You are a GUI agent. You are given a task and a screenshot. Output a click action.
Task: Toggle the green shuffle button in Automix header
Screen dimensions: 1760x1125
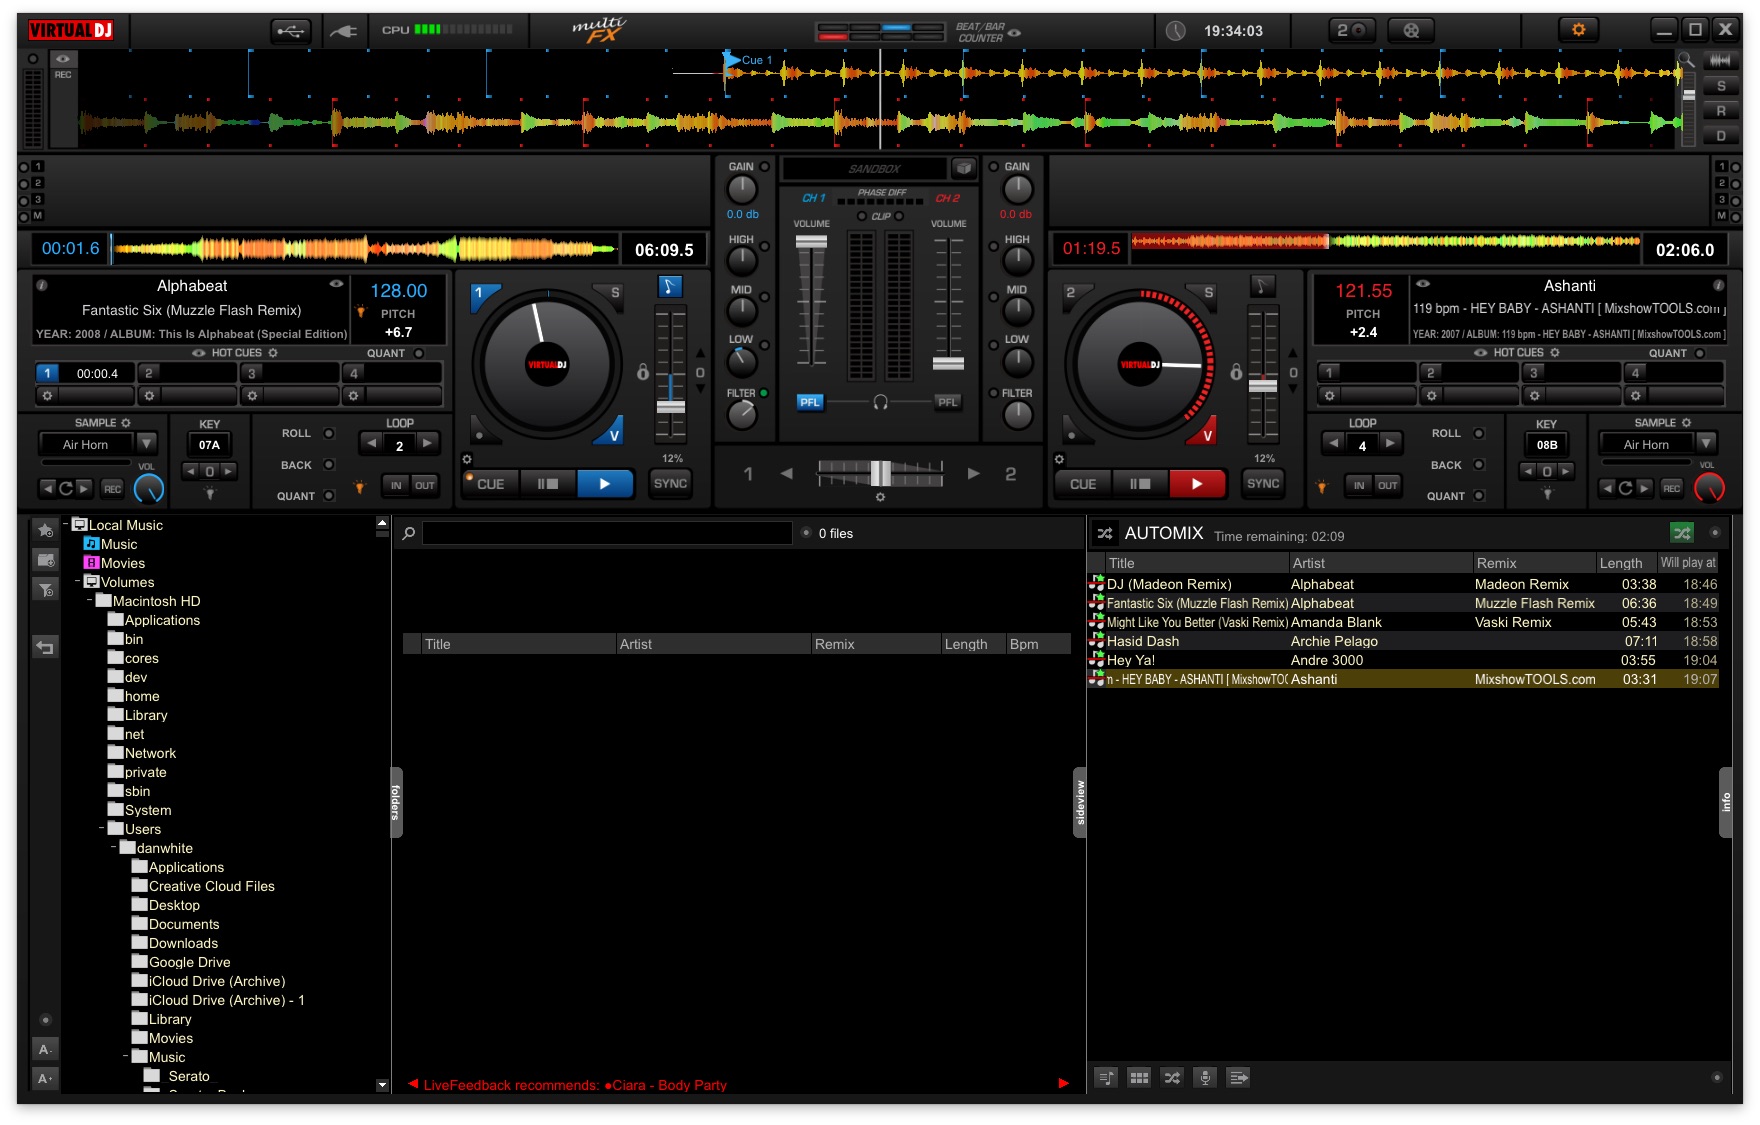coord(1682,533)
